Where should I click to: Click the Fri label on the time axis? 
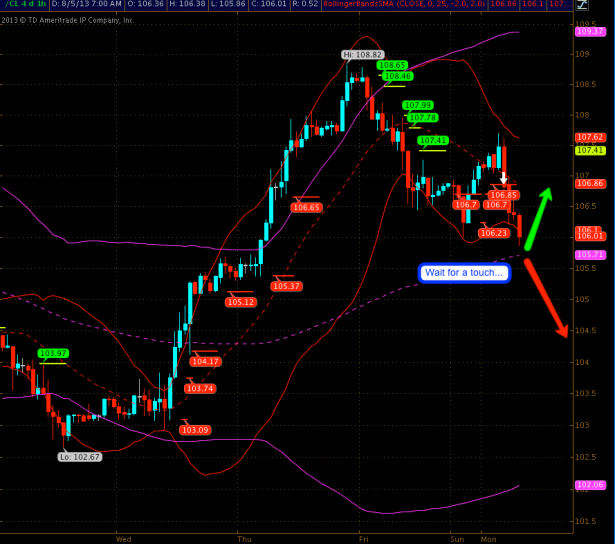364,539
